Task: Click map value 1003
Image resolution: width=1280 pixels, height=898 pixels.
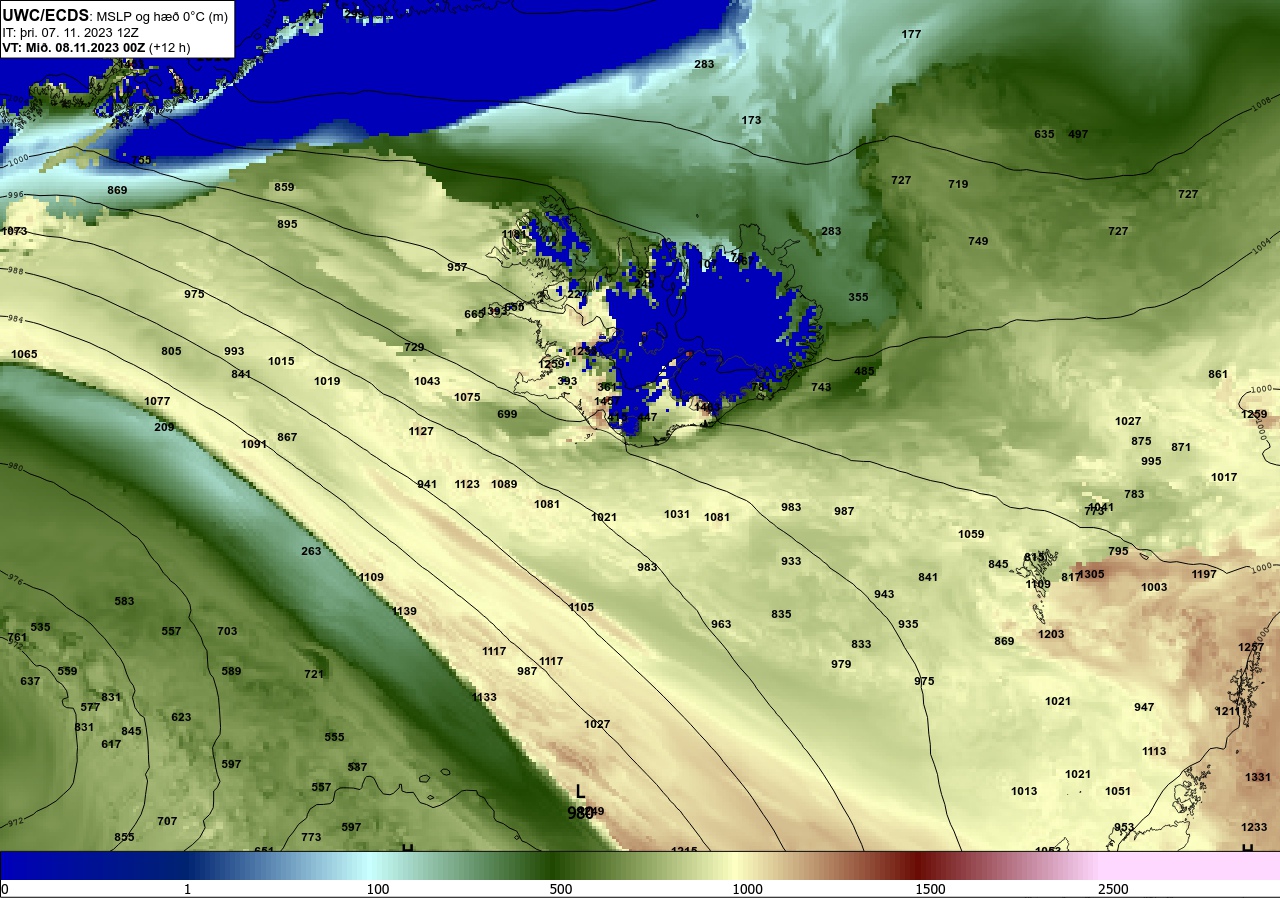Action: tap(1154, 587)
